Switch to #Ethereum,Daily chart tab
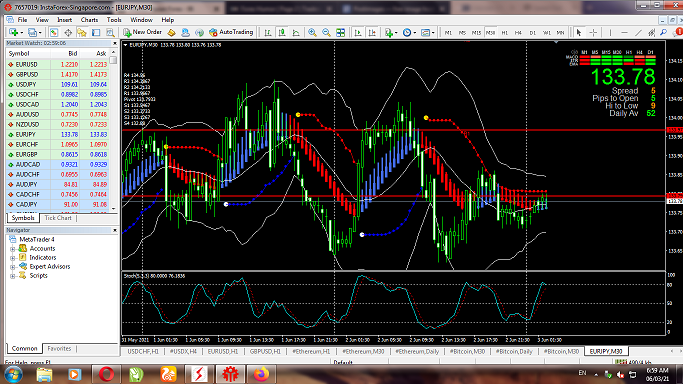The height and width of the screenshot is (384, 683). 417,351
